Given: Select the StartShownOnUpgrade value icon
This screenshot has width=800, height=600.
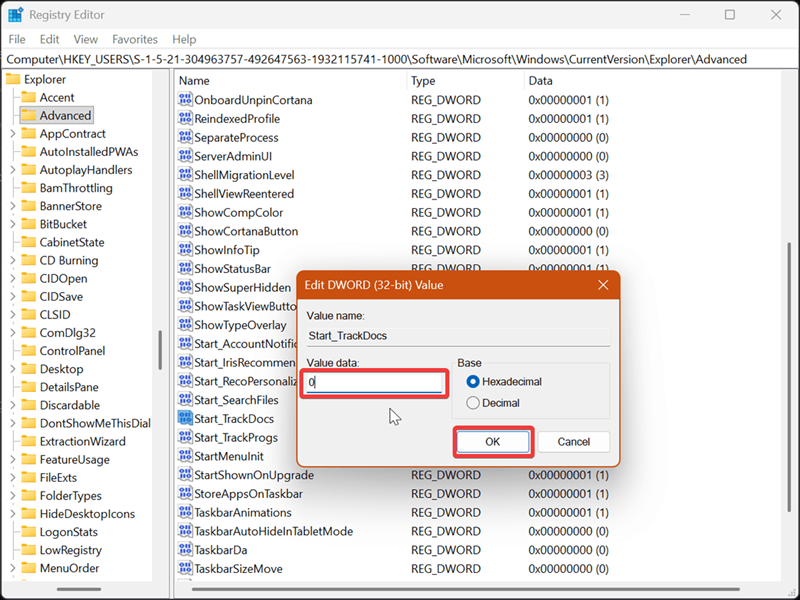Looking at the screenshot, I should (x=185, y=474).
